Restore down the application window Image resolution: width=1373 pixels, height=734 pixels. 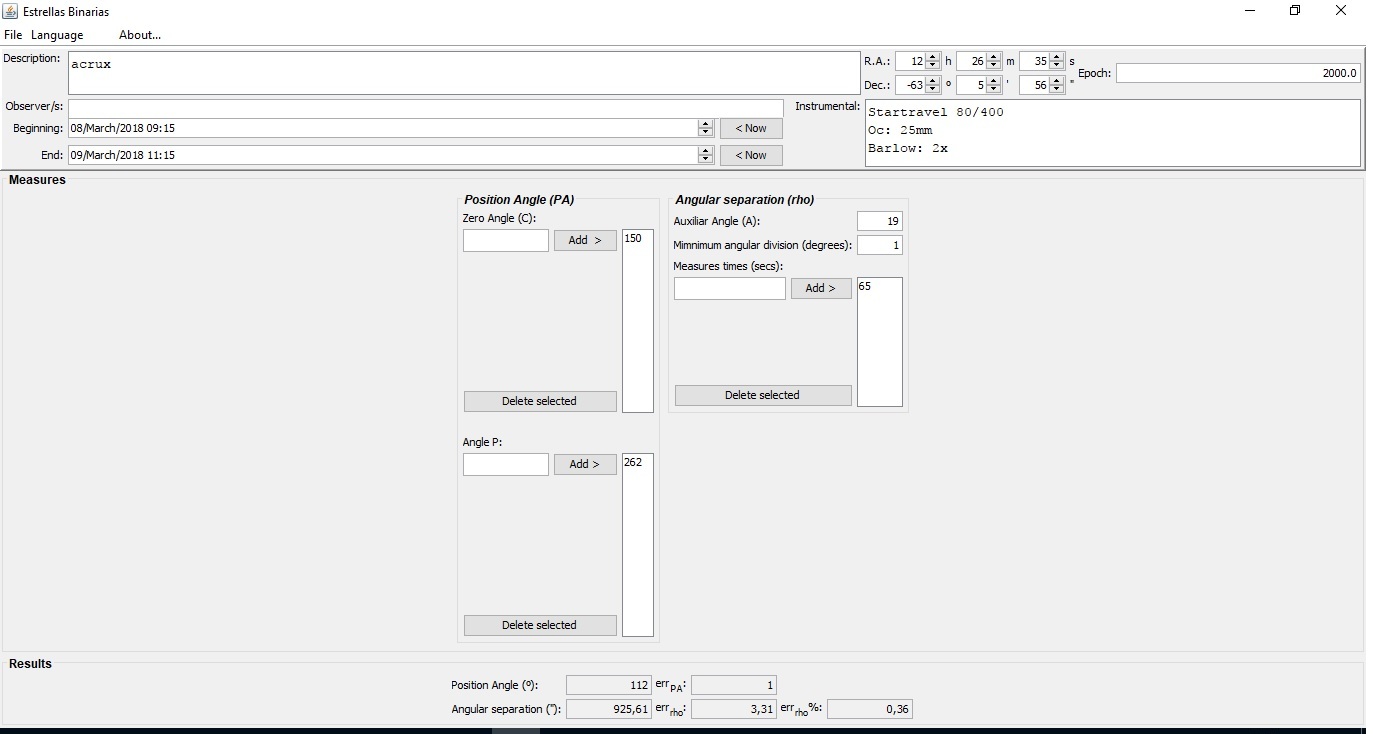pyautogui.click(x=1295, y=11)
